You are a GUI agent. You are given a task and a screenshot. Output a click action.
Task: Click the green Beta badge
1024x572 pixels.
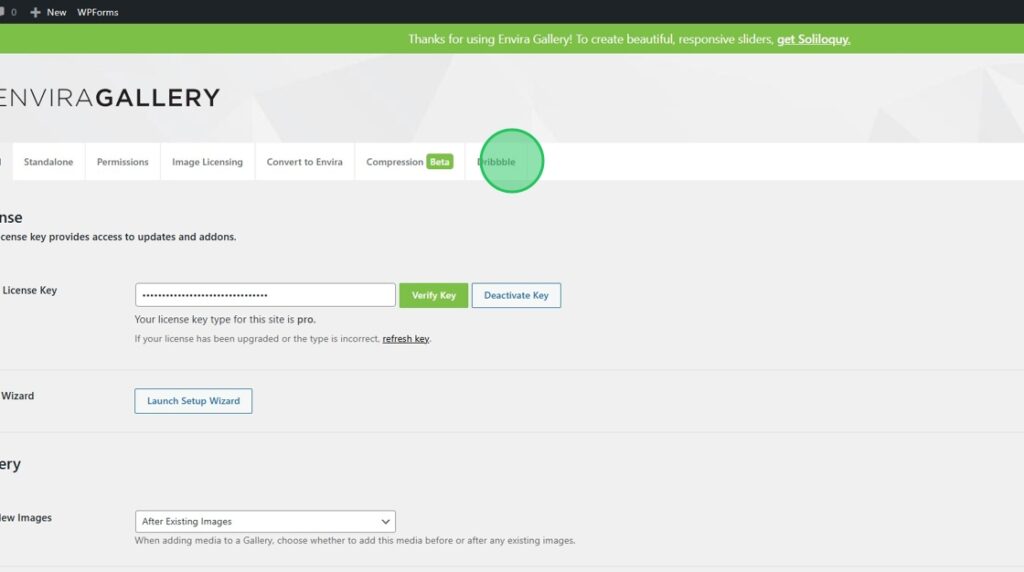coord(439,162)
